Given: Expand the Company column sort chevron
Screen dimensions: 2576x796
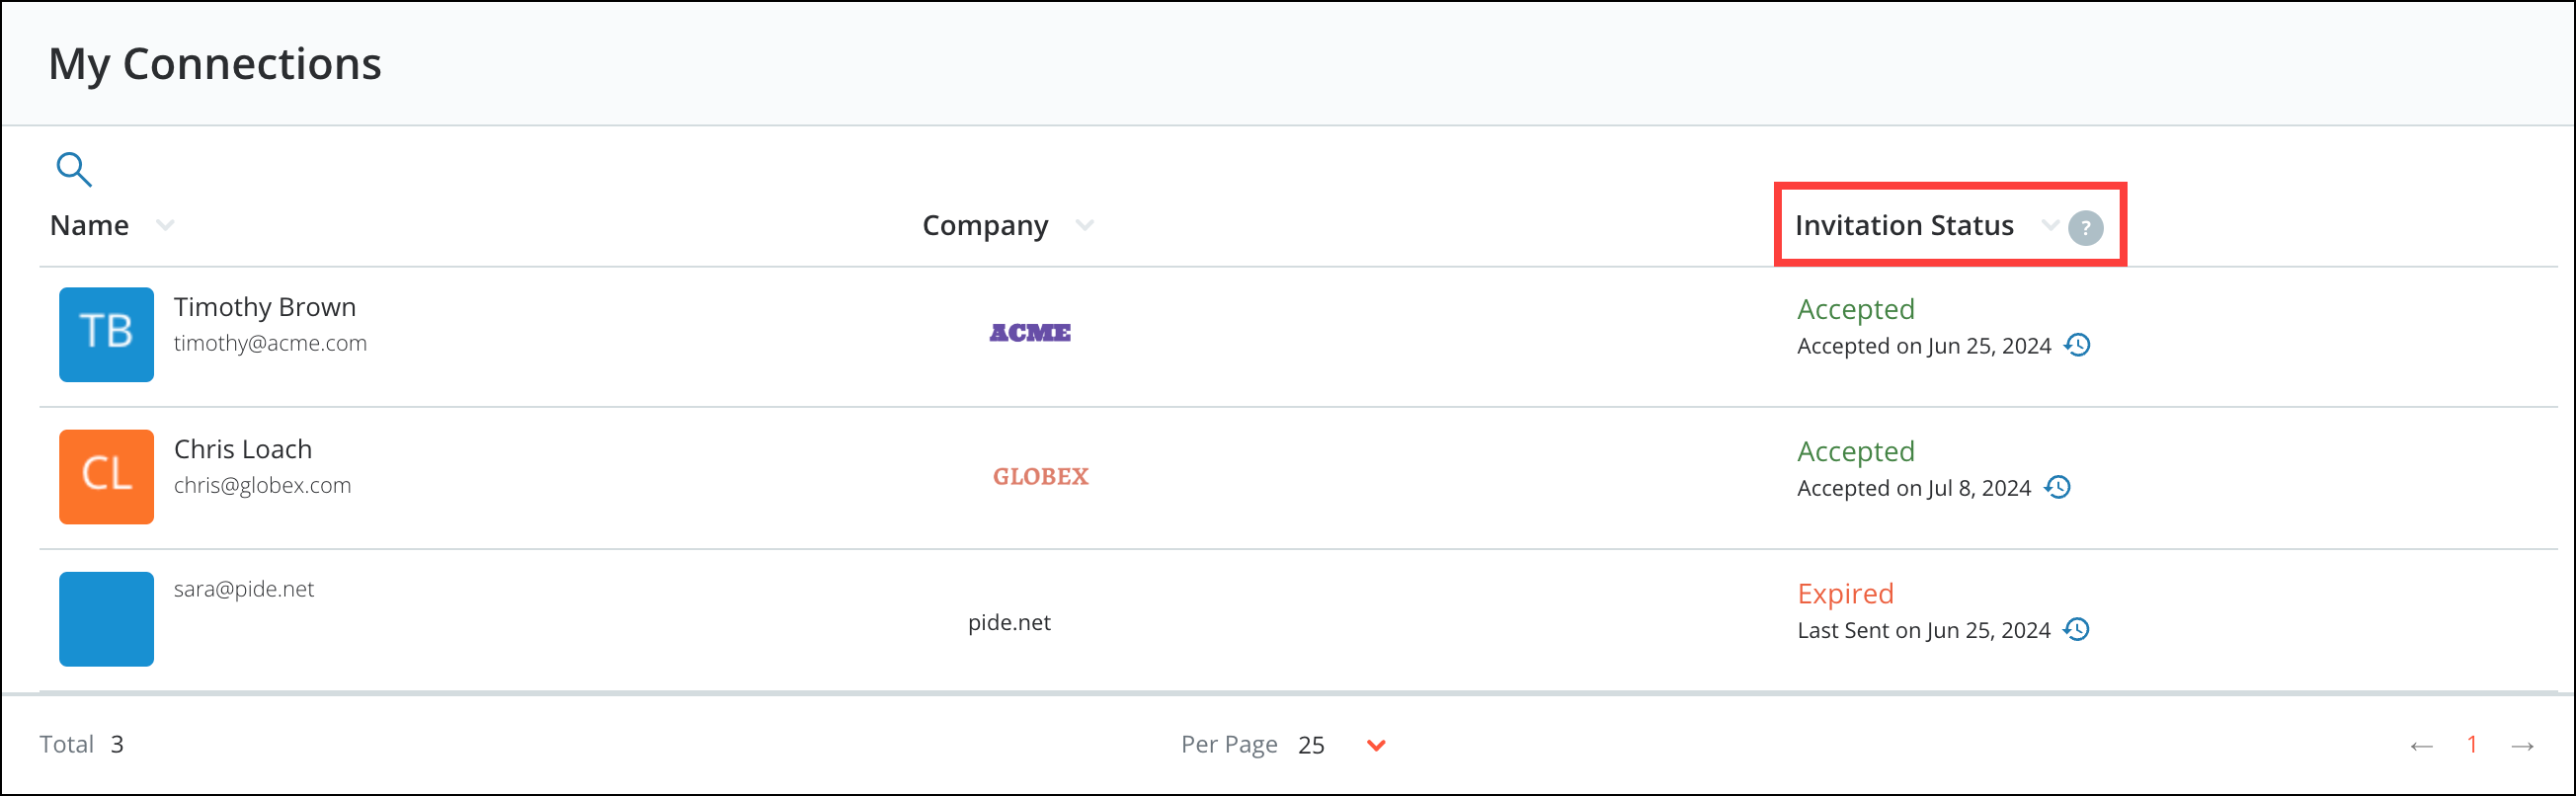Looking at the screenshot, I should (x=1084, y=225).
